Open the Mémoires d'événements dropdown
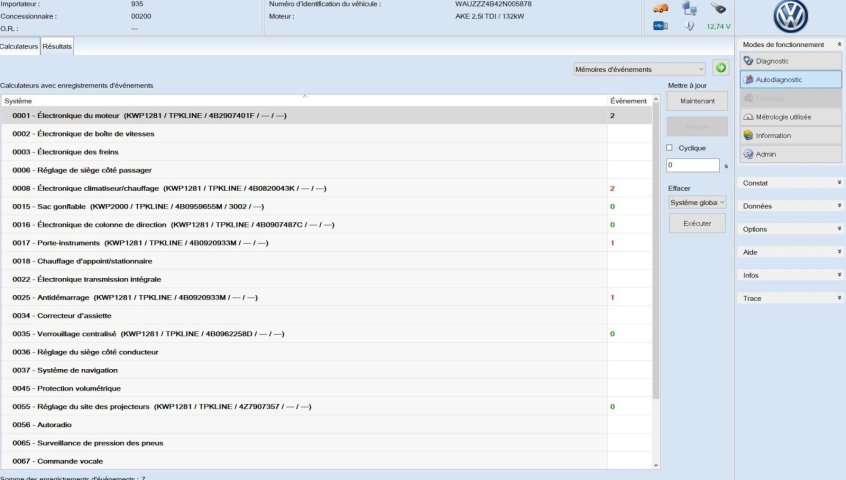This screenshot has width=846, height=480. [639, 69]
